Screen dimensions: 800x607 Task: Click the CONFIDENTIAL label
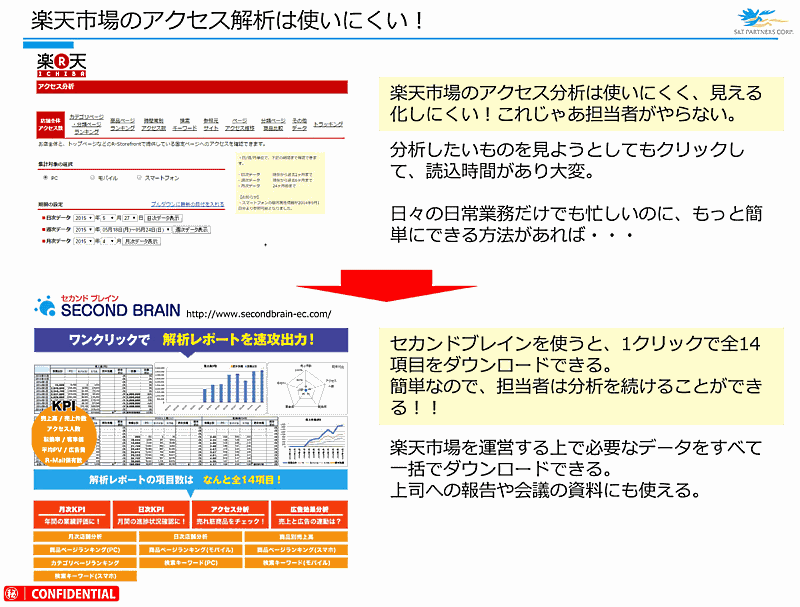point(73,594)
